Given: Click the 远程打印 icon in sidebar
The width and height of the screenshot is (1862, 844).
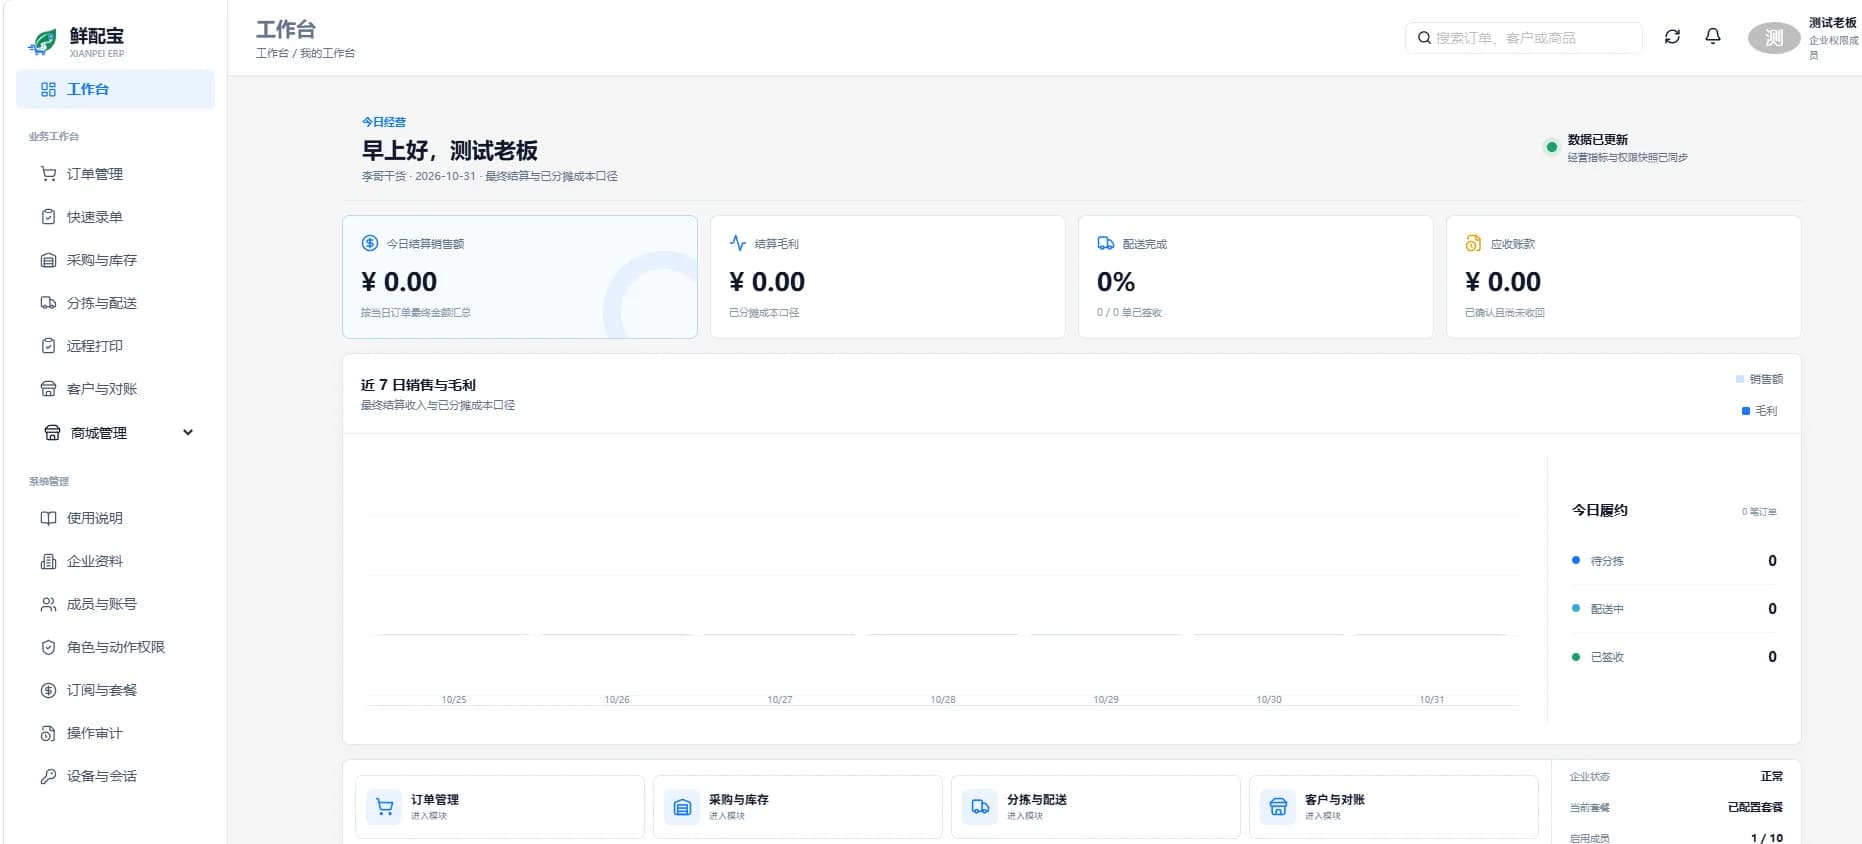Looking at the screenshot, I should pyautogui.click(x=48, y=346).
